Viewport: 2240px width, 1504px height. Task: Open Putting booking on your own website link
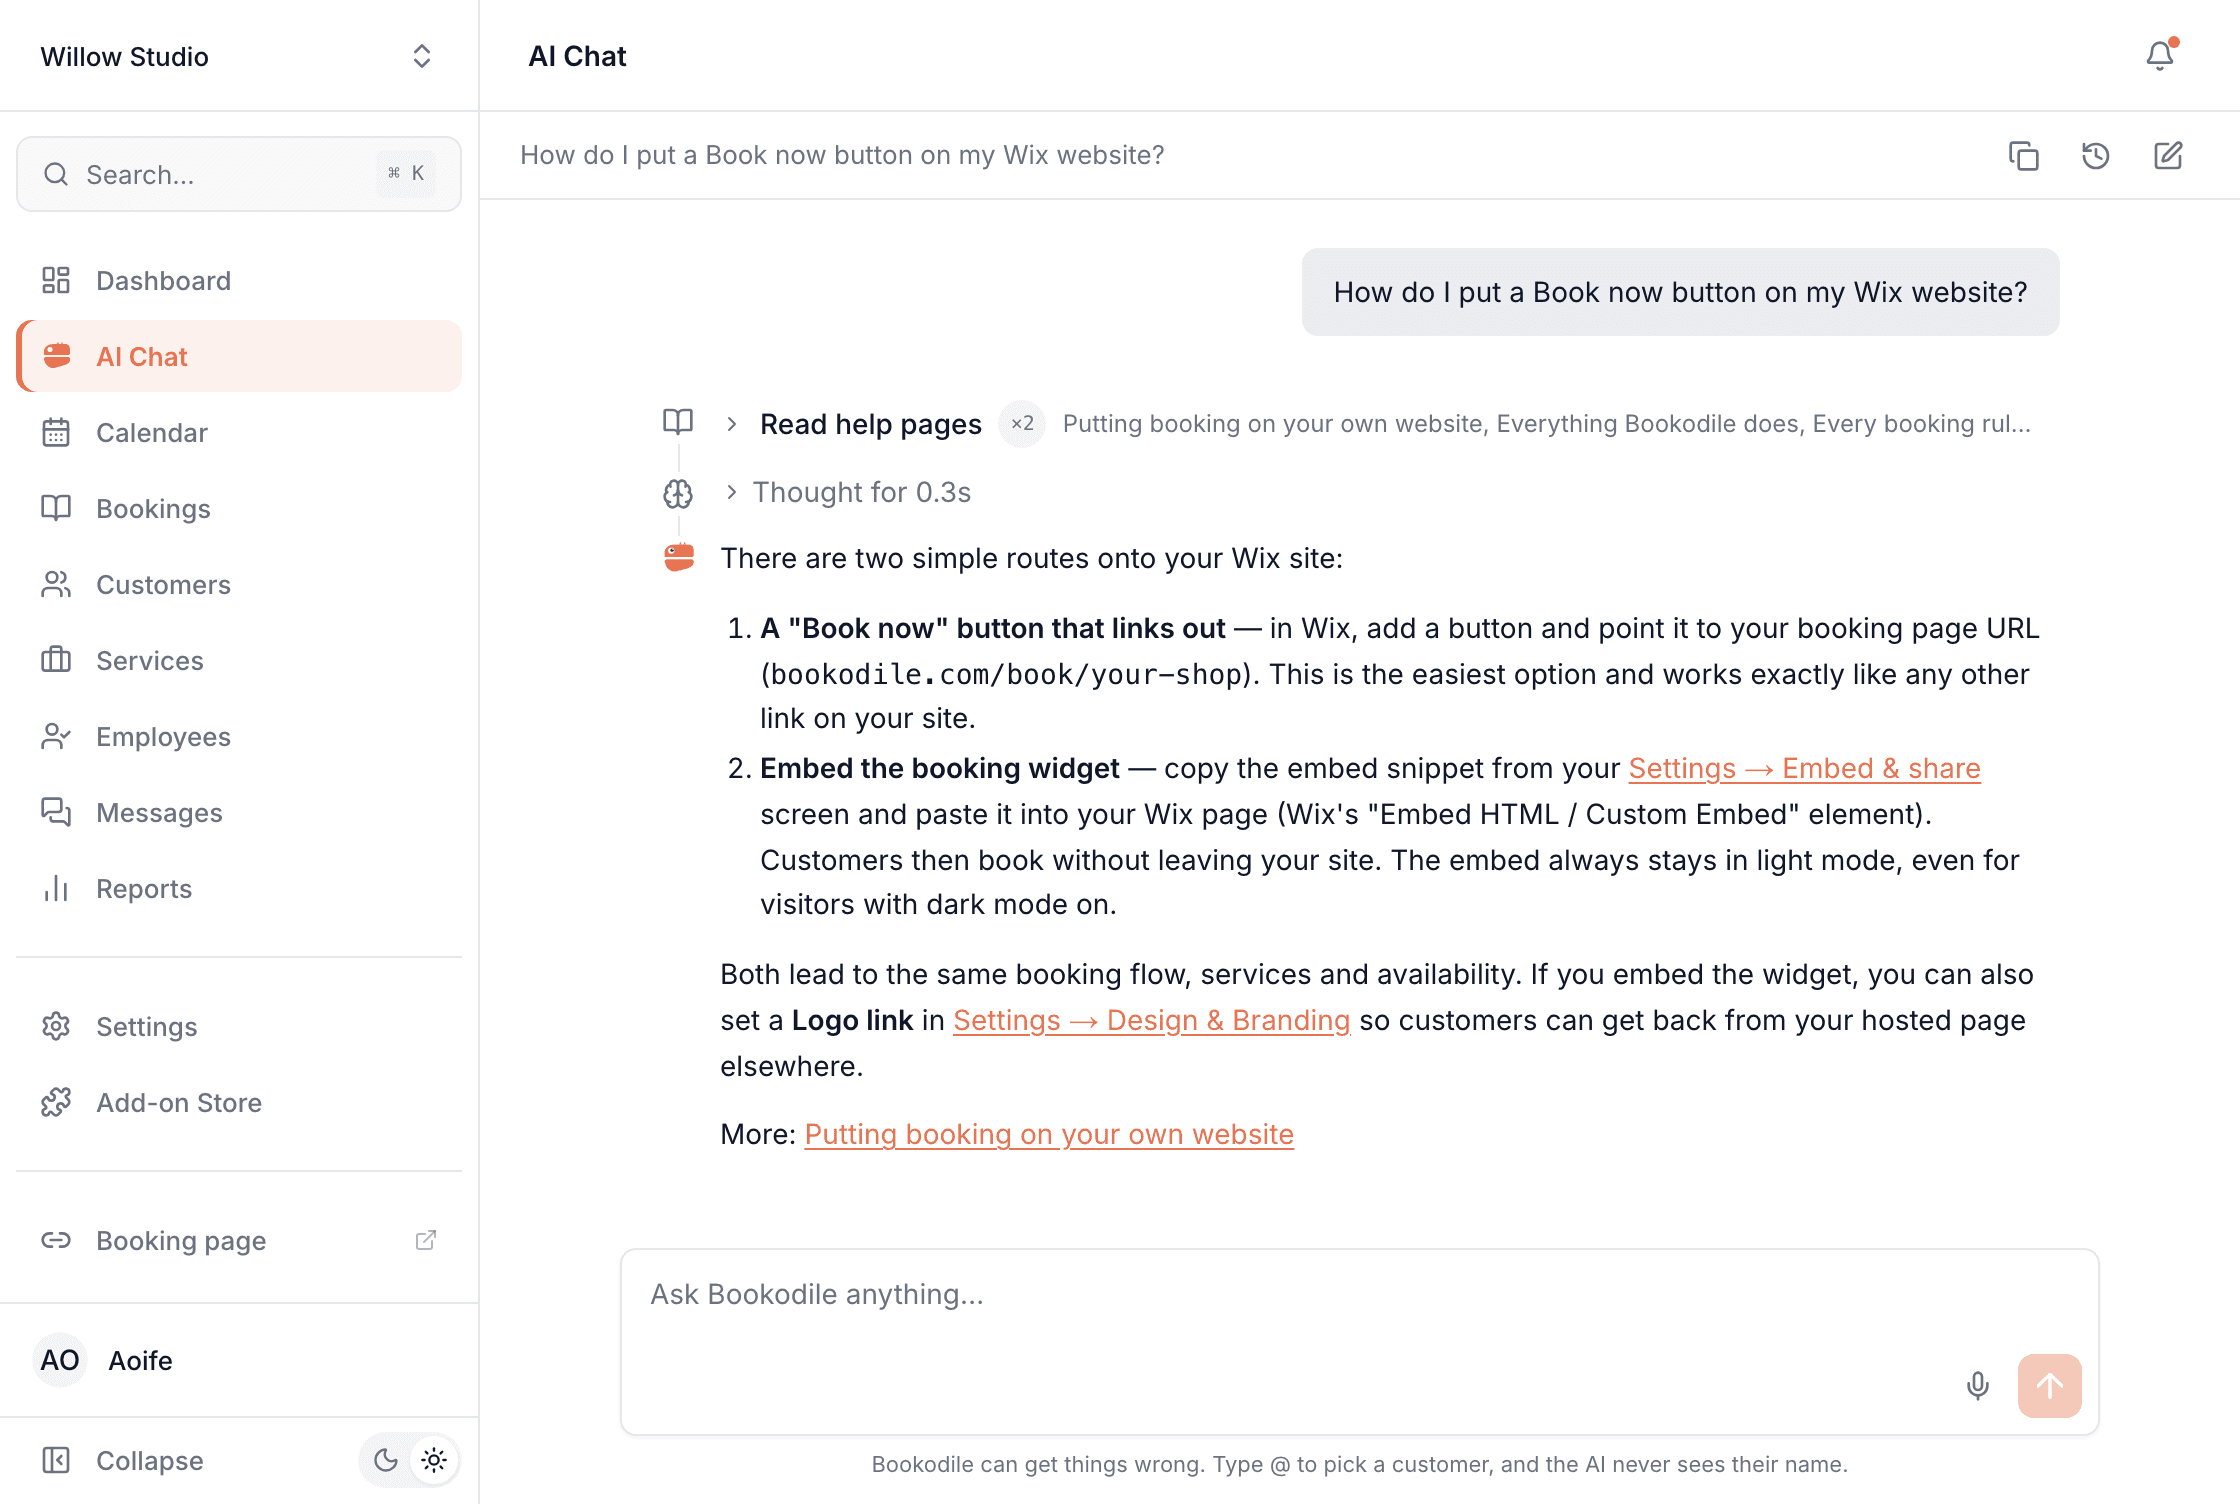tap(1049, 1134)
